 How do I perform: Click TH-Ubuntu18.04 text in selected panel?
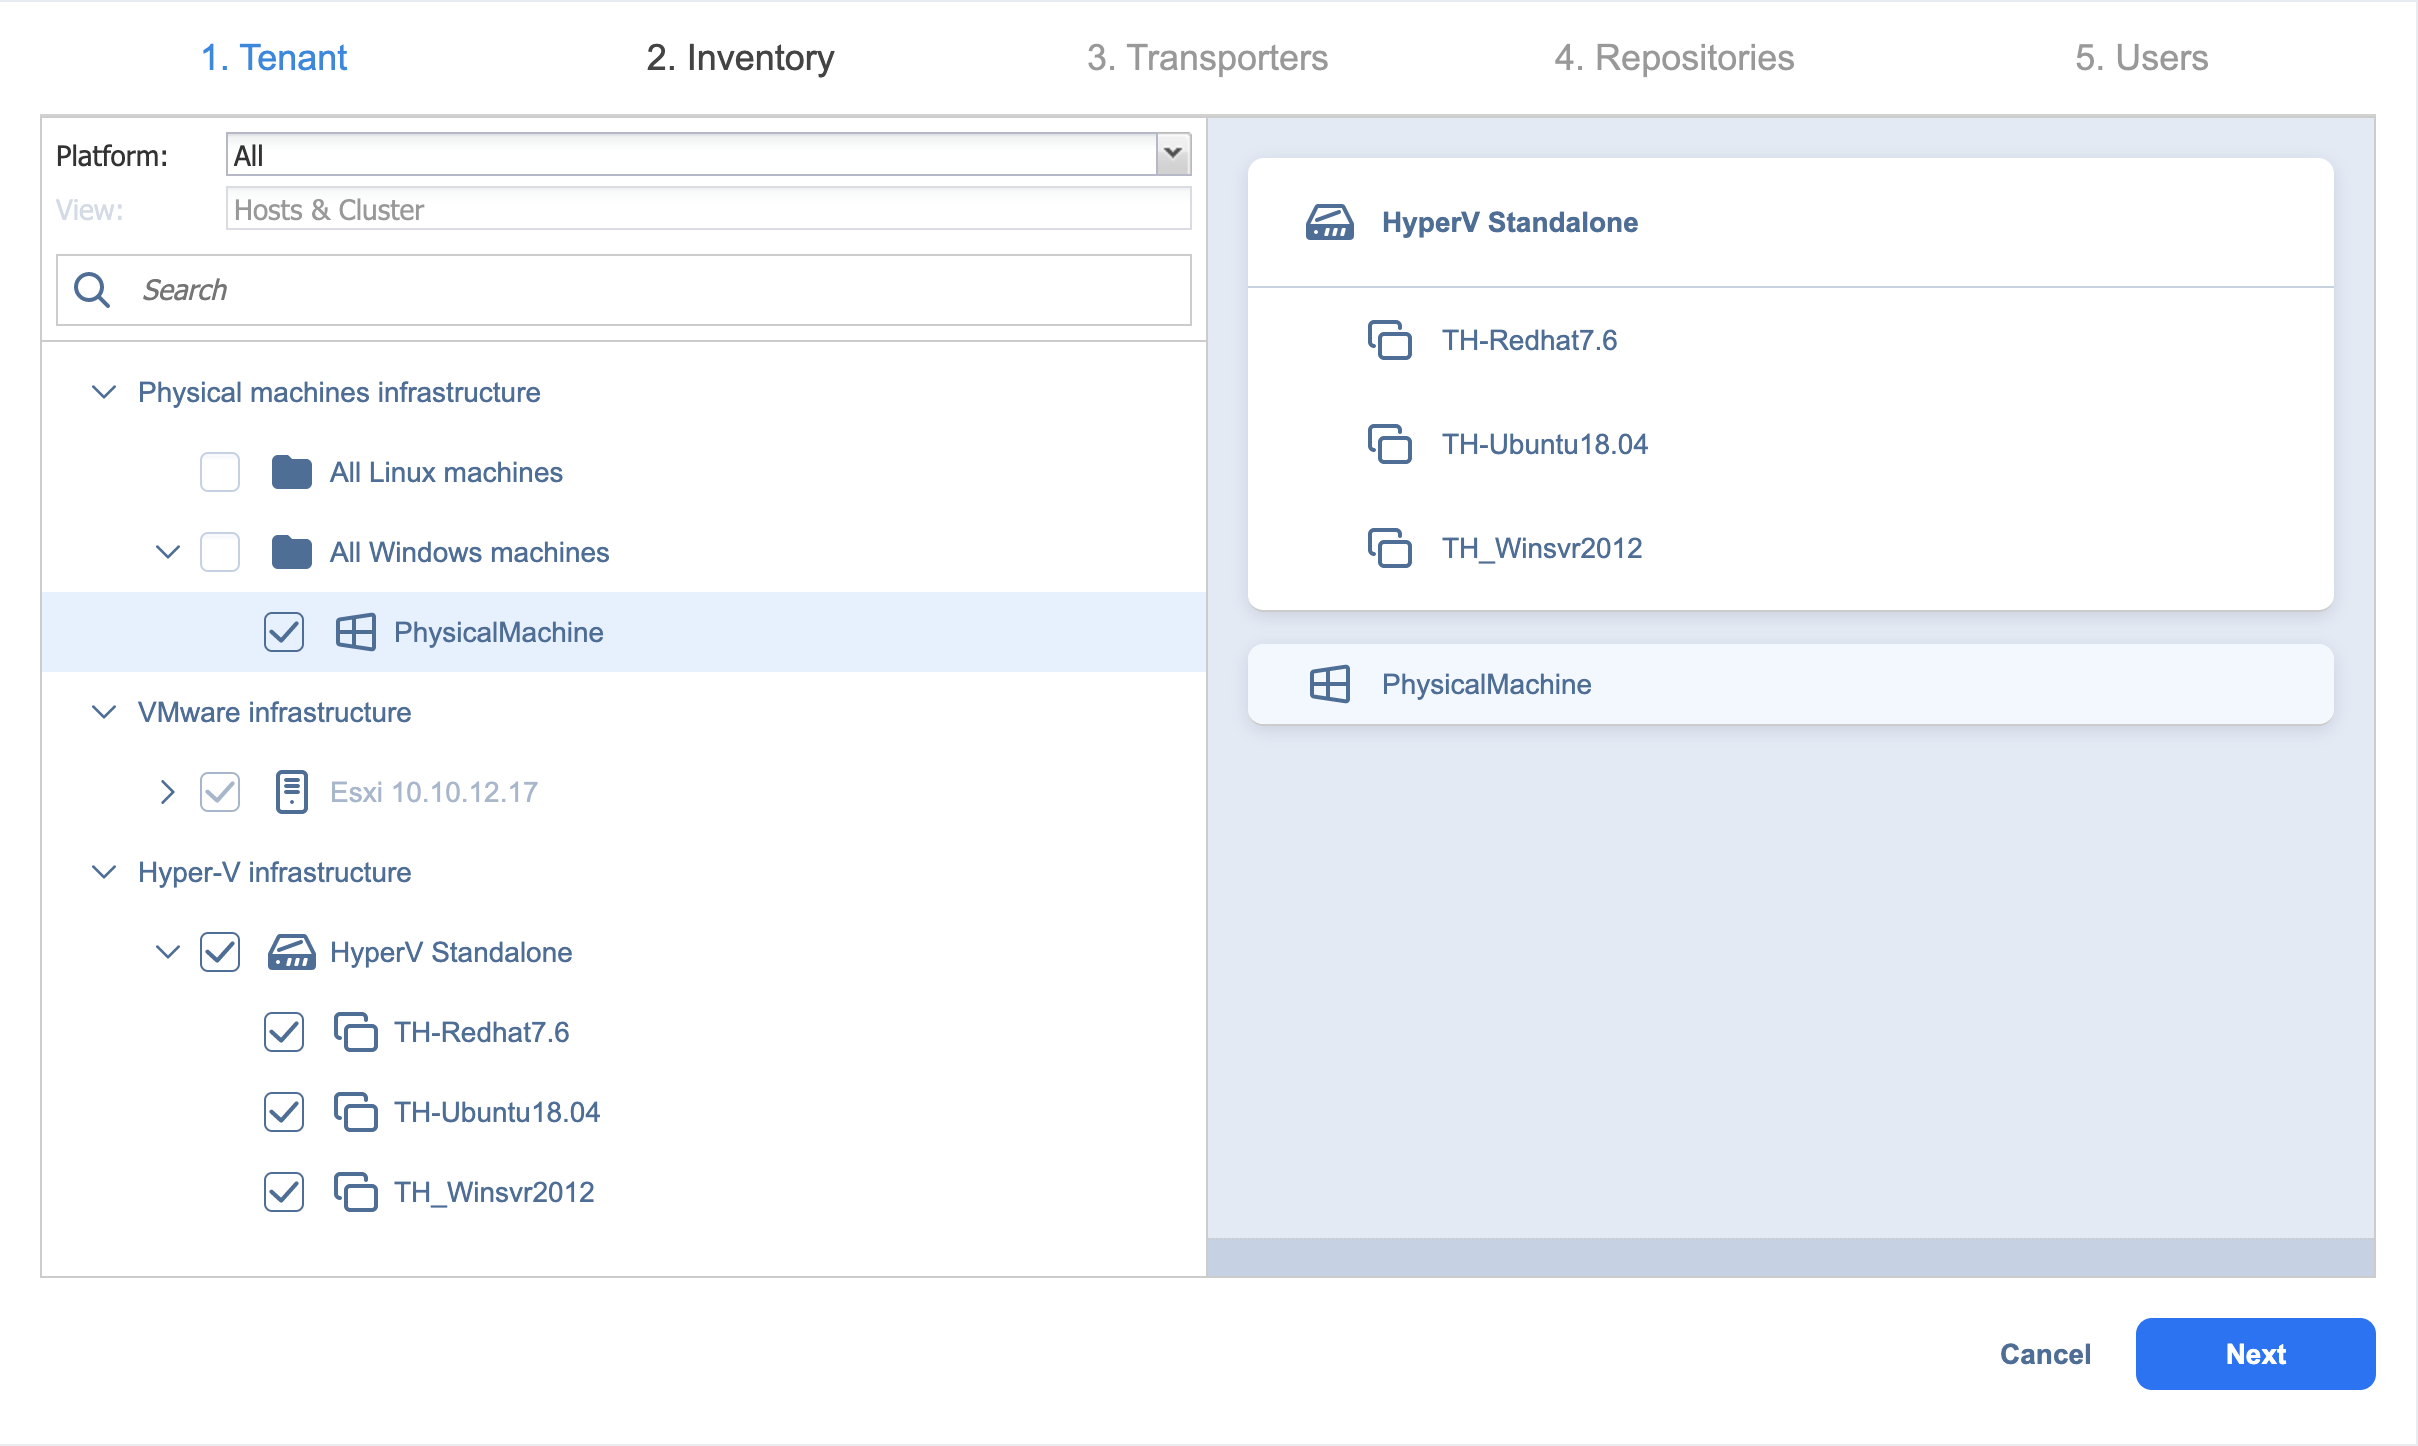1545,444
